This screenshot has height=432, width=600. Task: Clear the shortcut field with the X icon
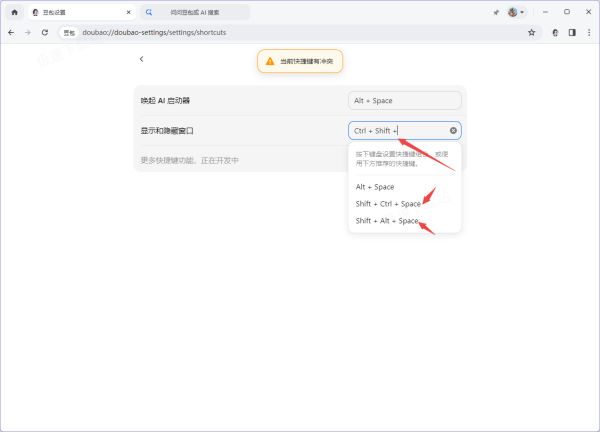453,131
